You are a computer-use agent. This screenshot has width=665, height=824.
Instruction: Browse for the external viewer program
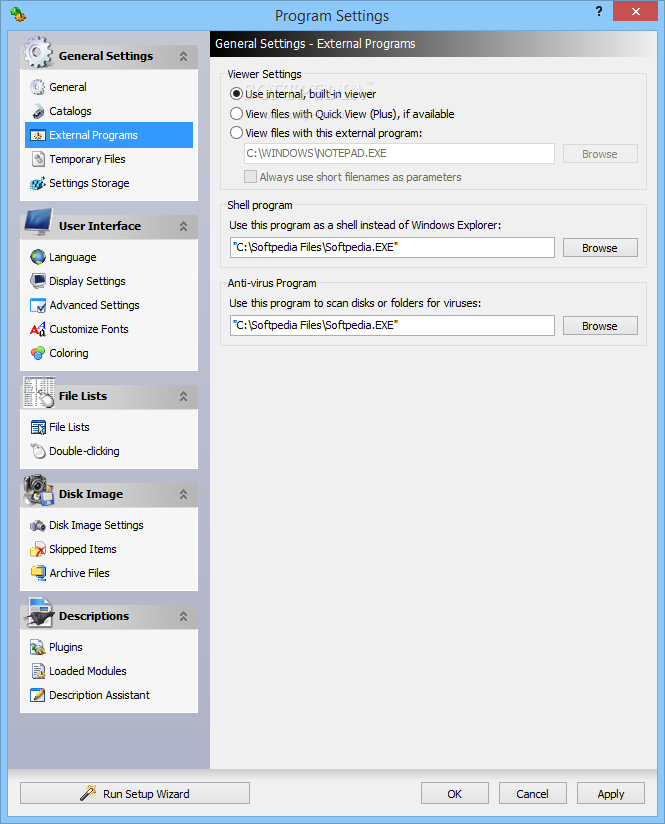[x=600, y=154]
